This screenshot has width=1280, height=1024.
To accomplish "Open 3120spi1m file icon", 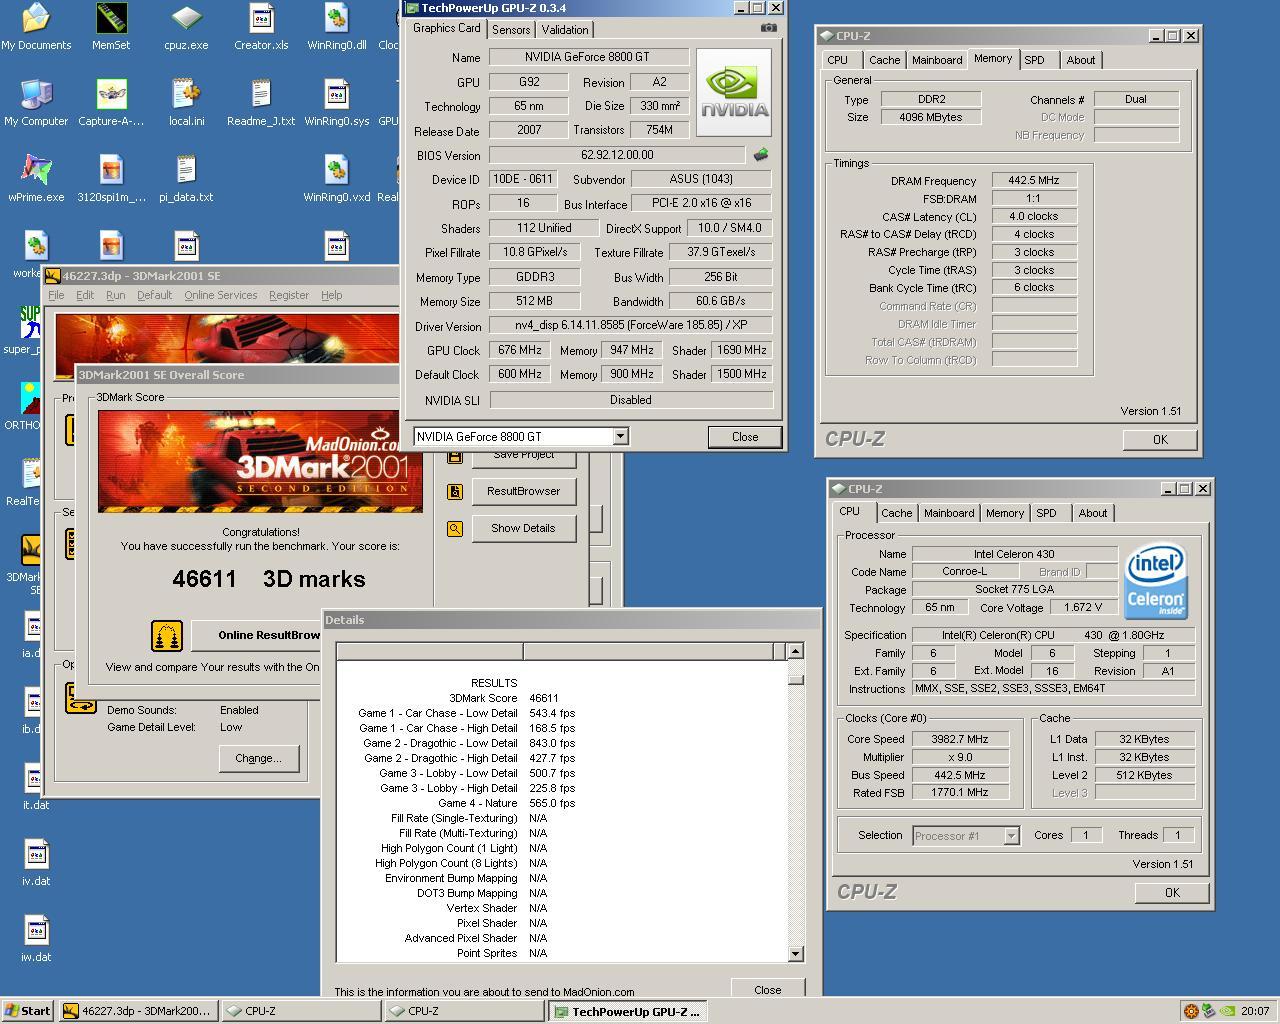I will click(x=111, y=179).
